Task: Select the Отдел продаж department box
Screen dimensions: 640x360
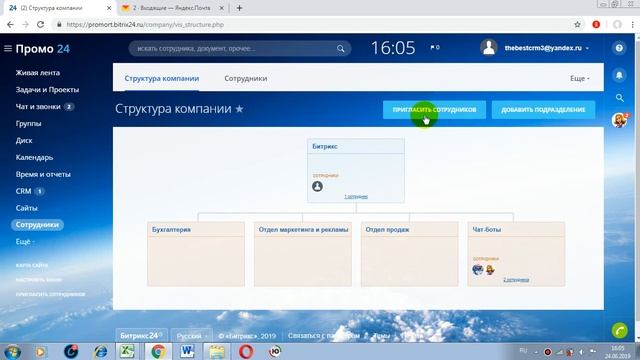Action: 409,254
